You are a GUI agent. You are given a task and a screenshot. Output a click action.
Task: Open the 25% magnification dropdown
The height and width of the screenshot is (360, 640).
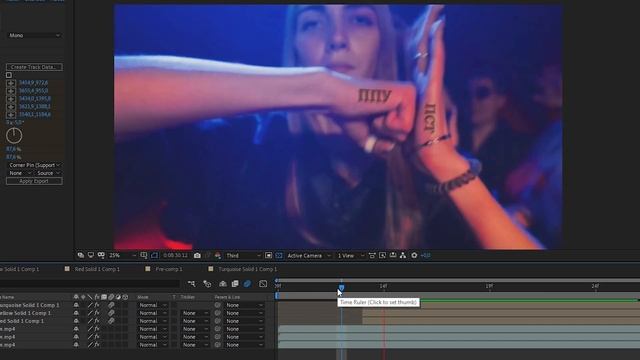(x=122, y=256)
